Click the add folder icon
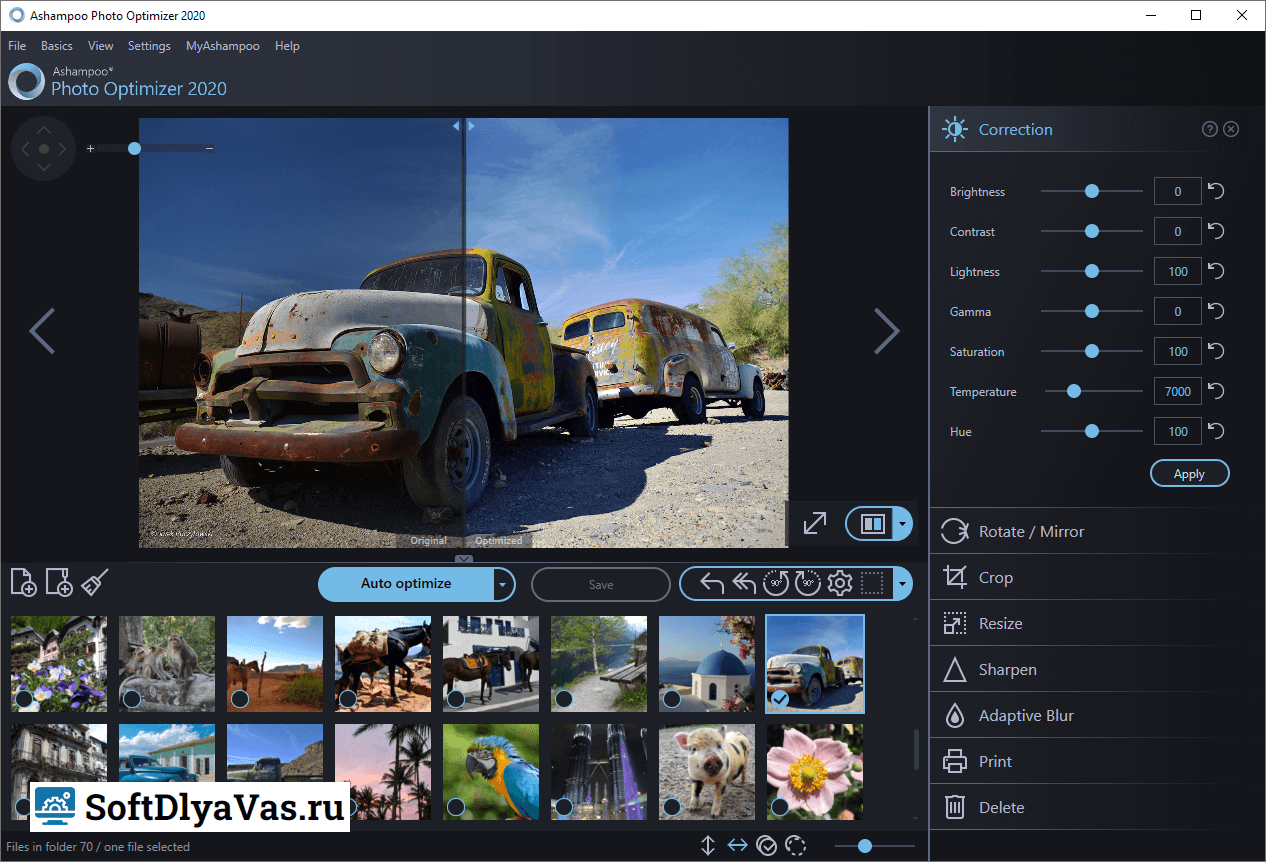The image size is (1266, 862). click(59, 582)
